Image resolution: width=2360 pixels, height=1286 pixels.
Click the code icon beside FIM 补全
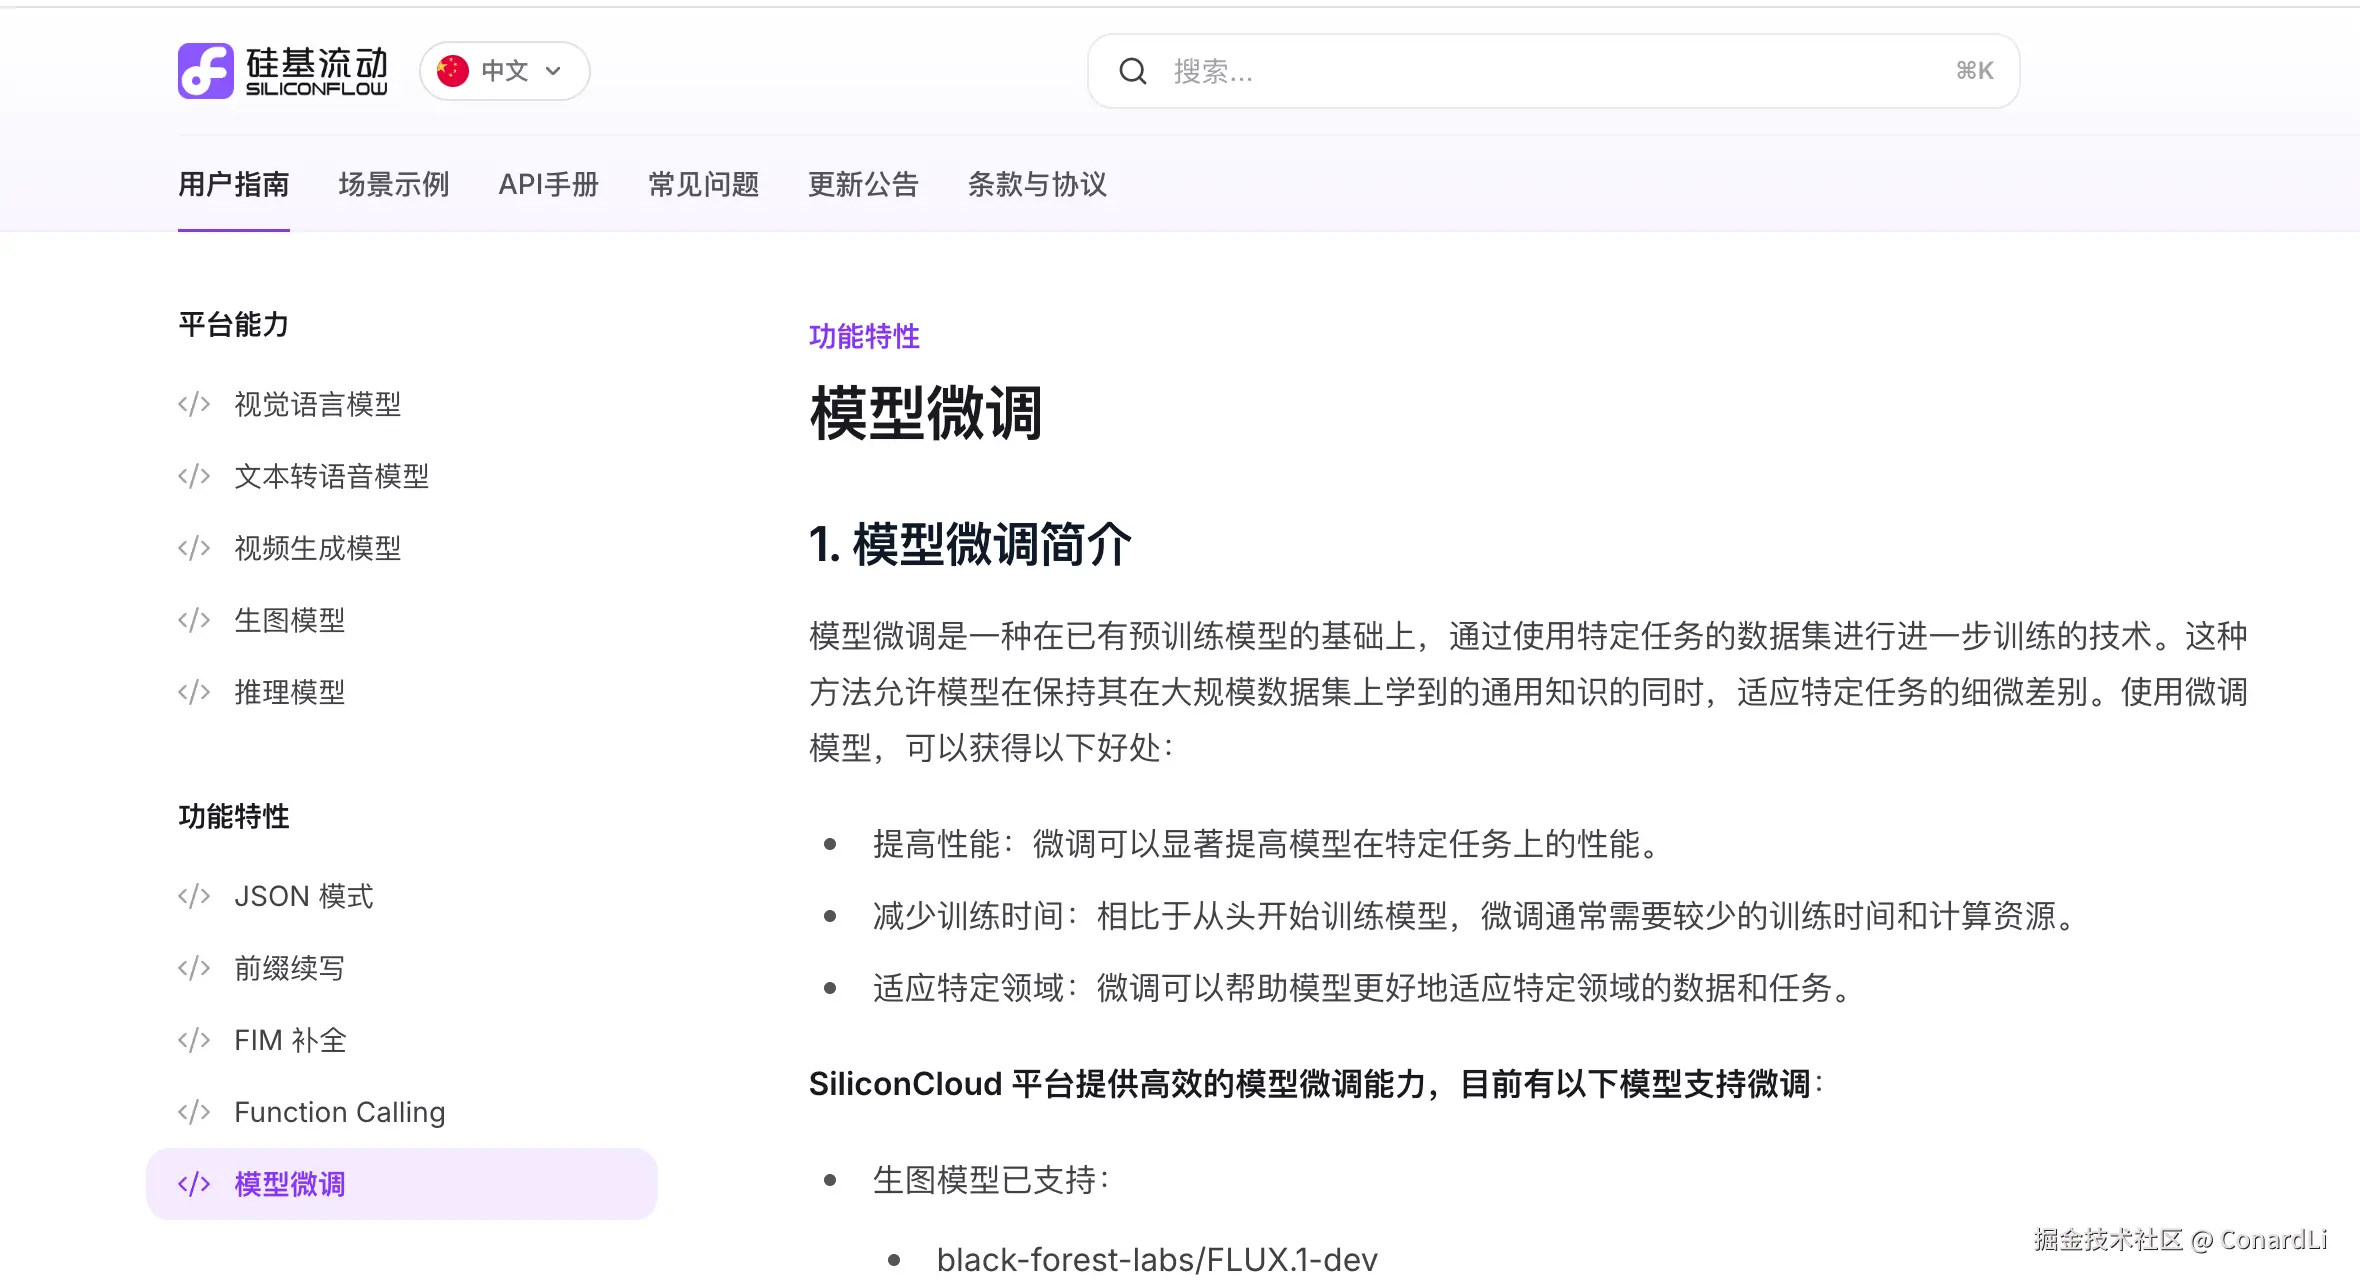point(192,1039)
